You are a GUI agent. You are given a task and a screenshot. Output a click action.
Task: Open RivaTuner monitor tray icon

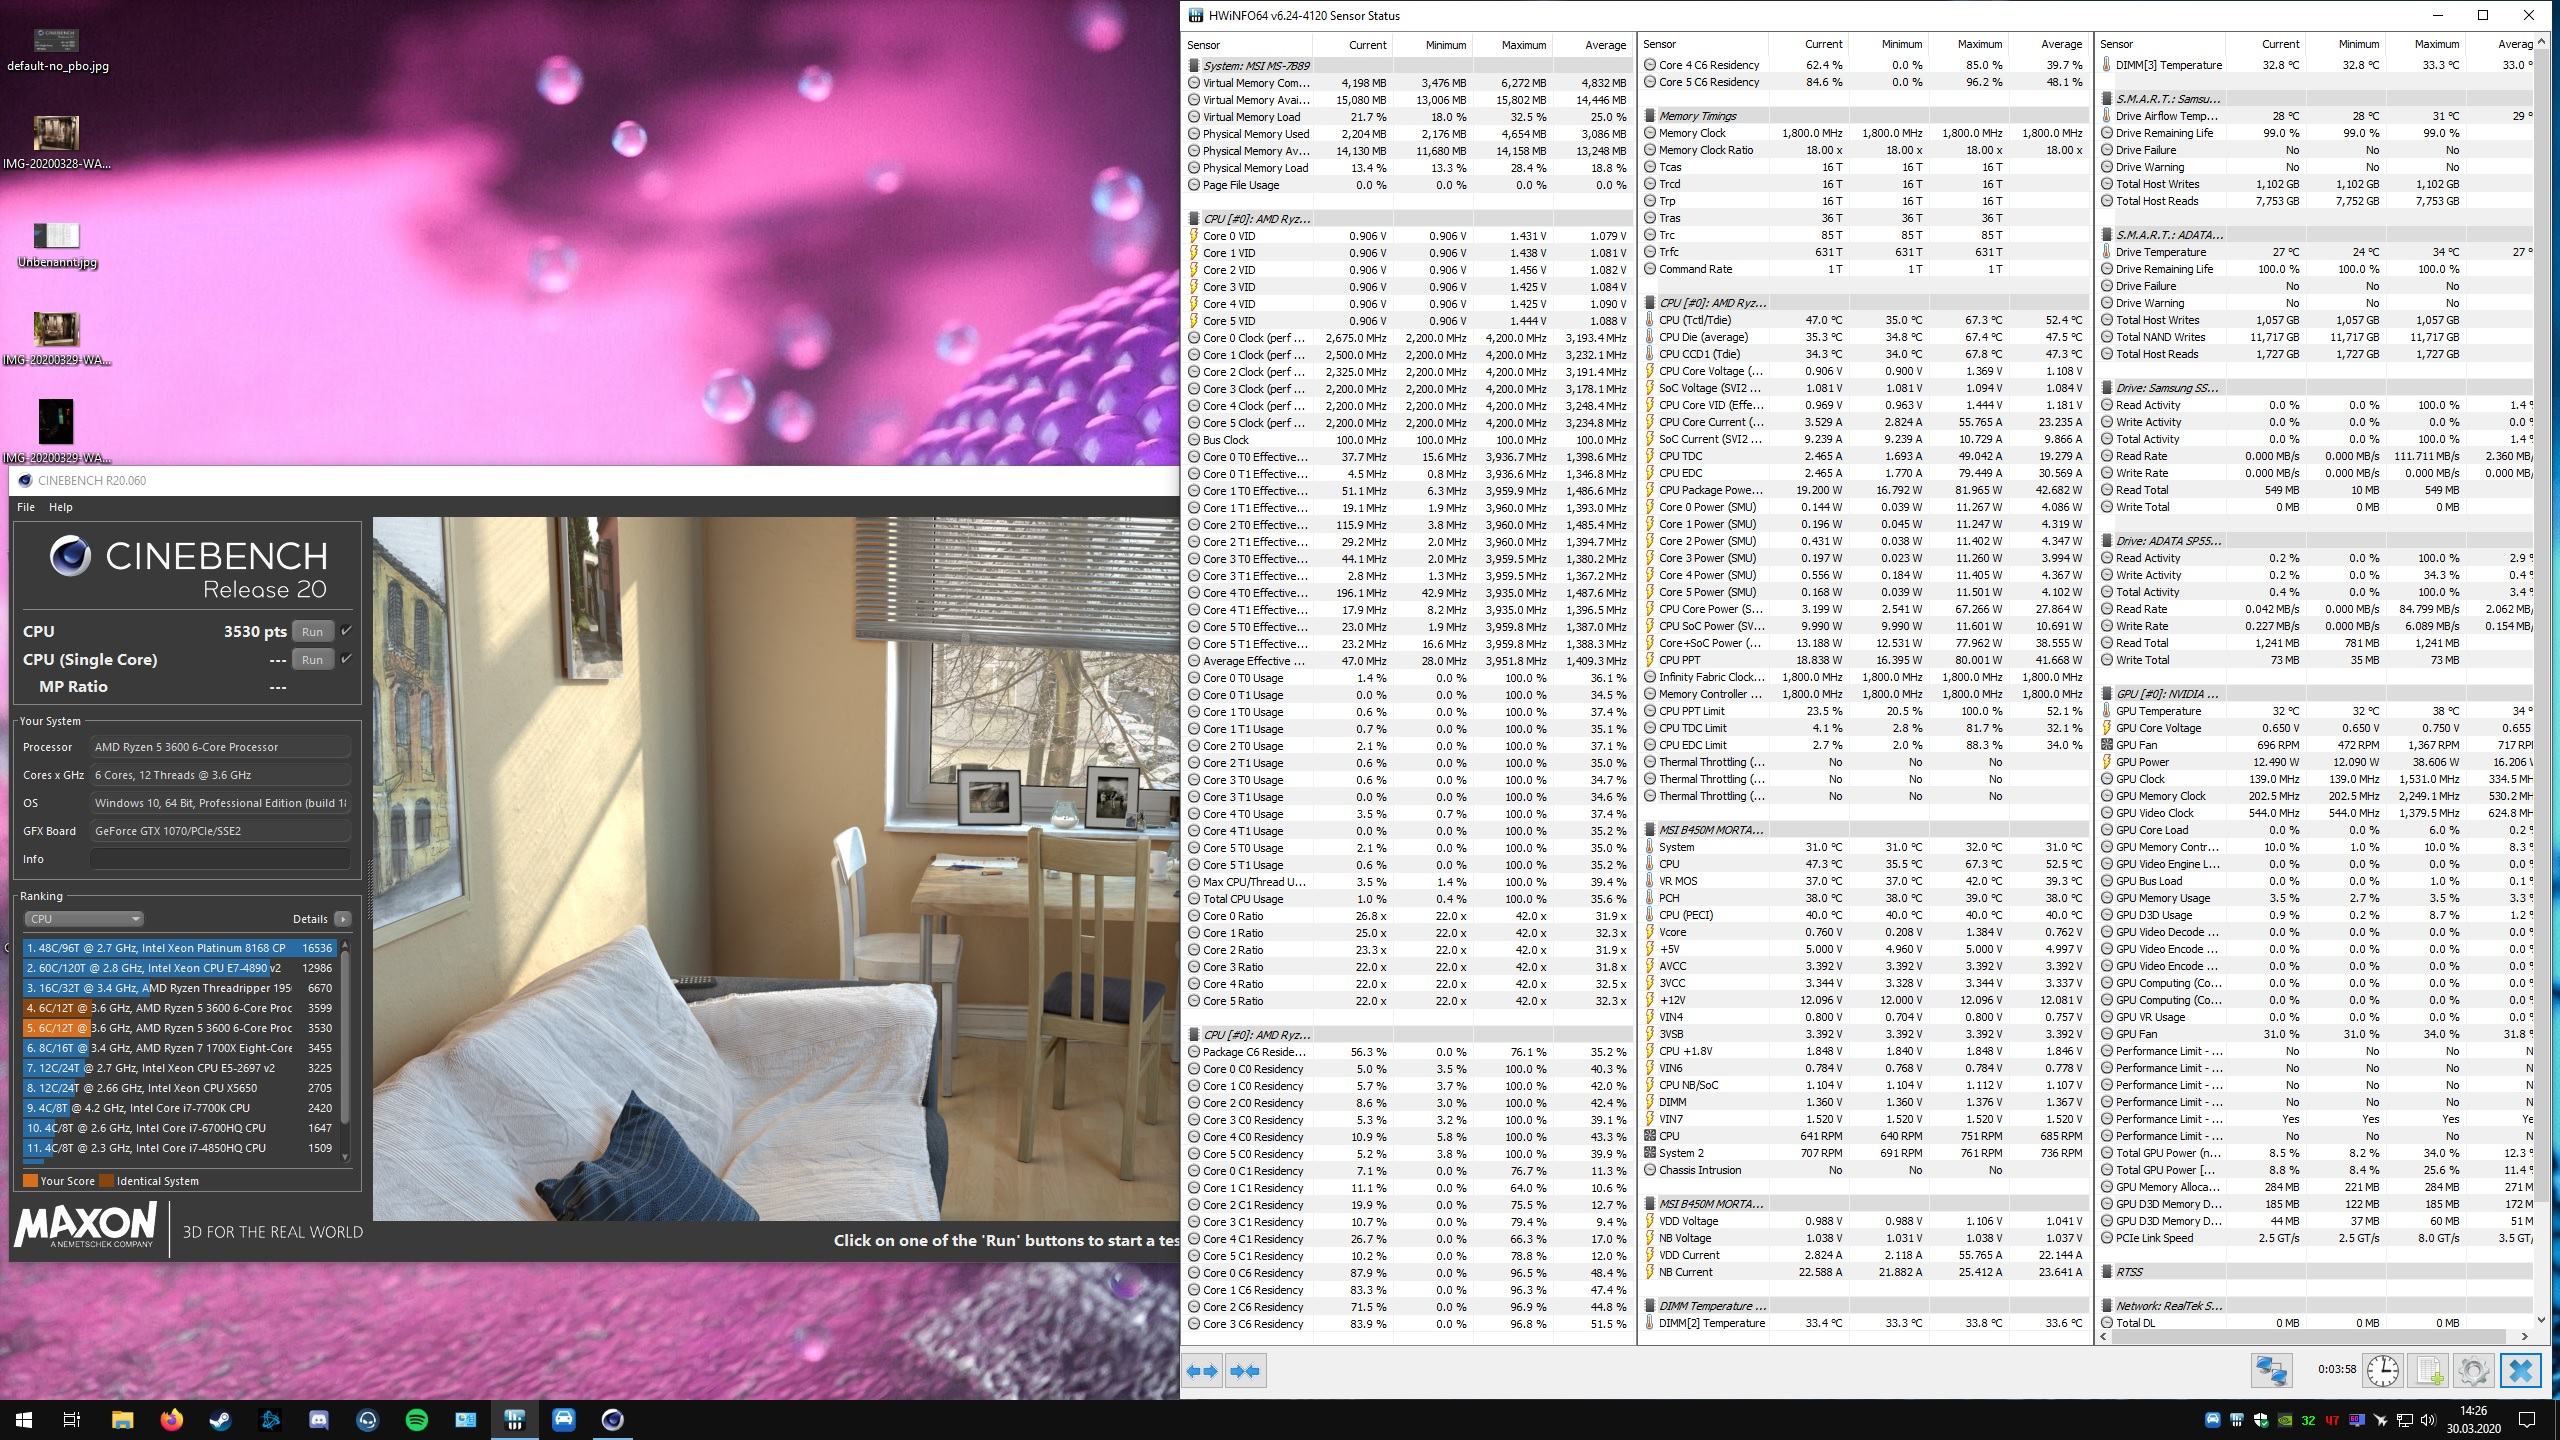point(2357,1420)
